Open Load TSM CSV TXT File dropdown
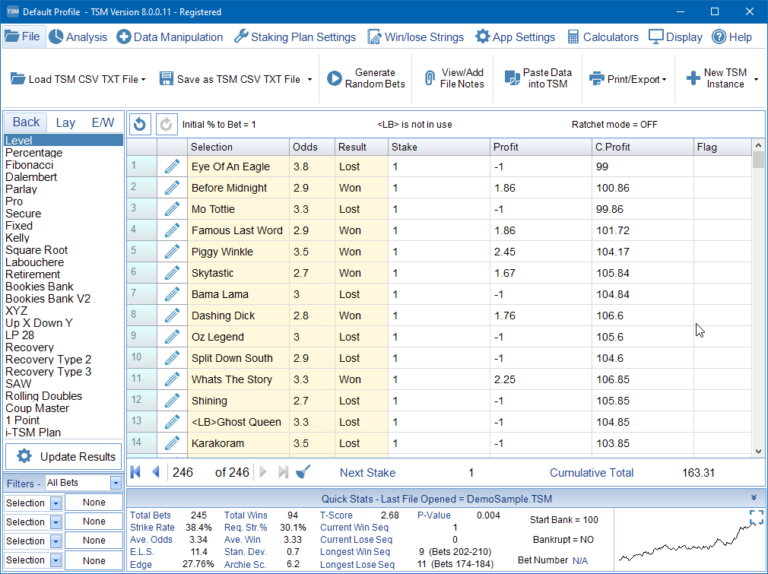768x574 pixels. tap(78, 79)
